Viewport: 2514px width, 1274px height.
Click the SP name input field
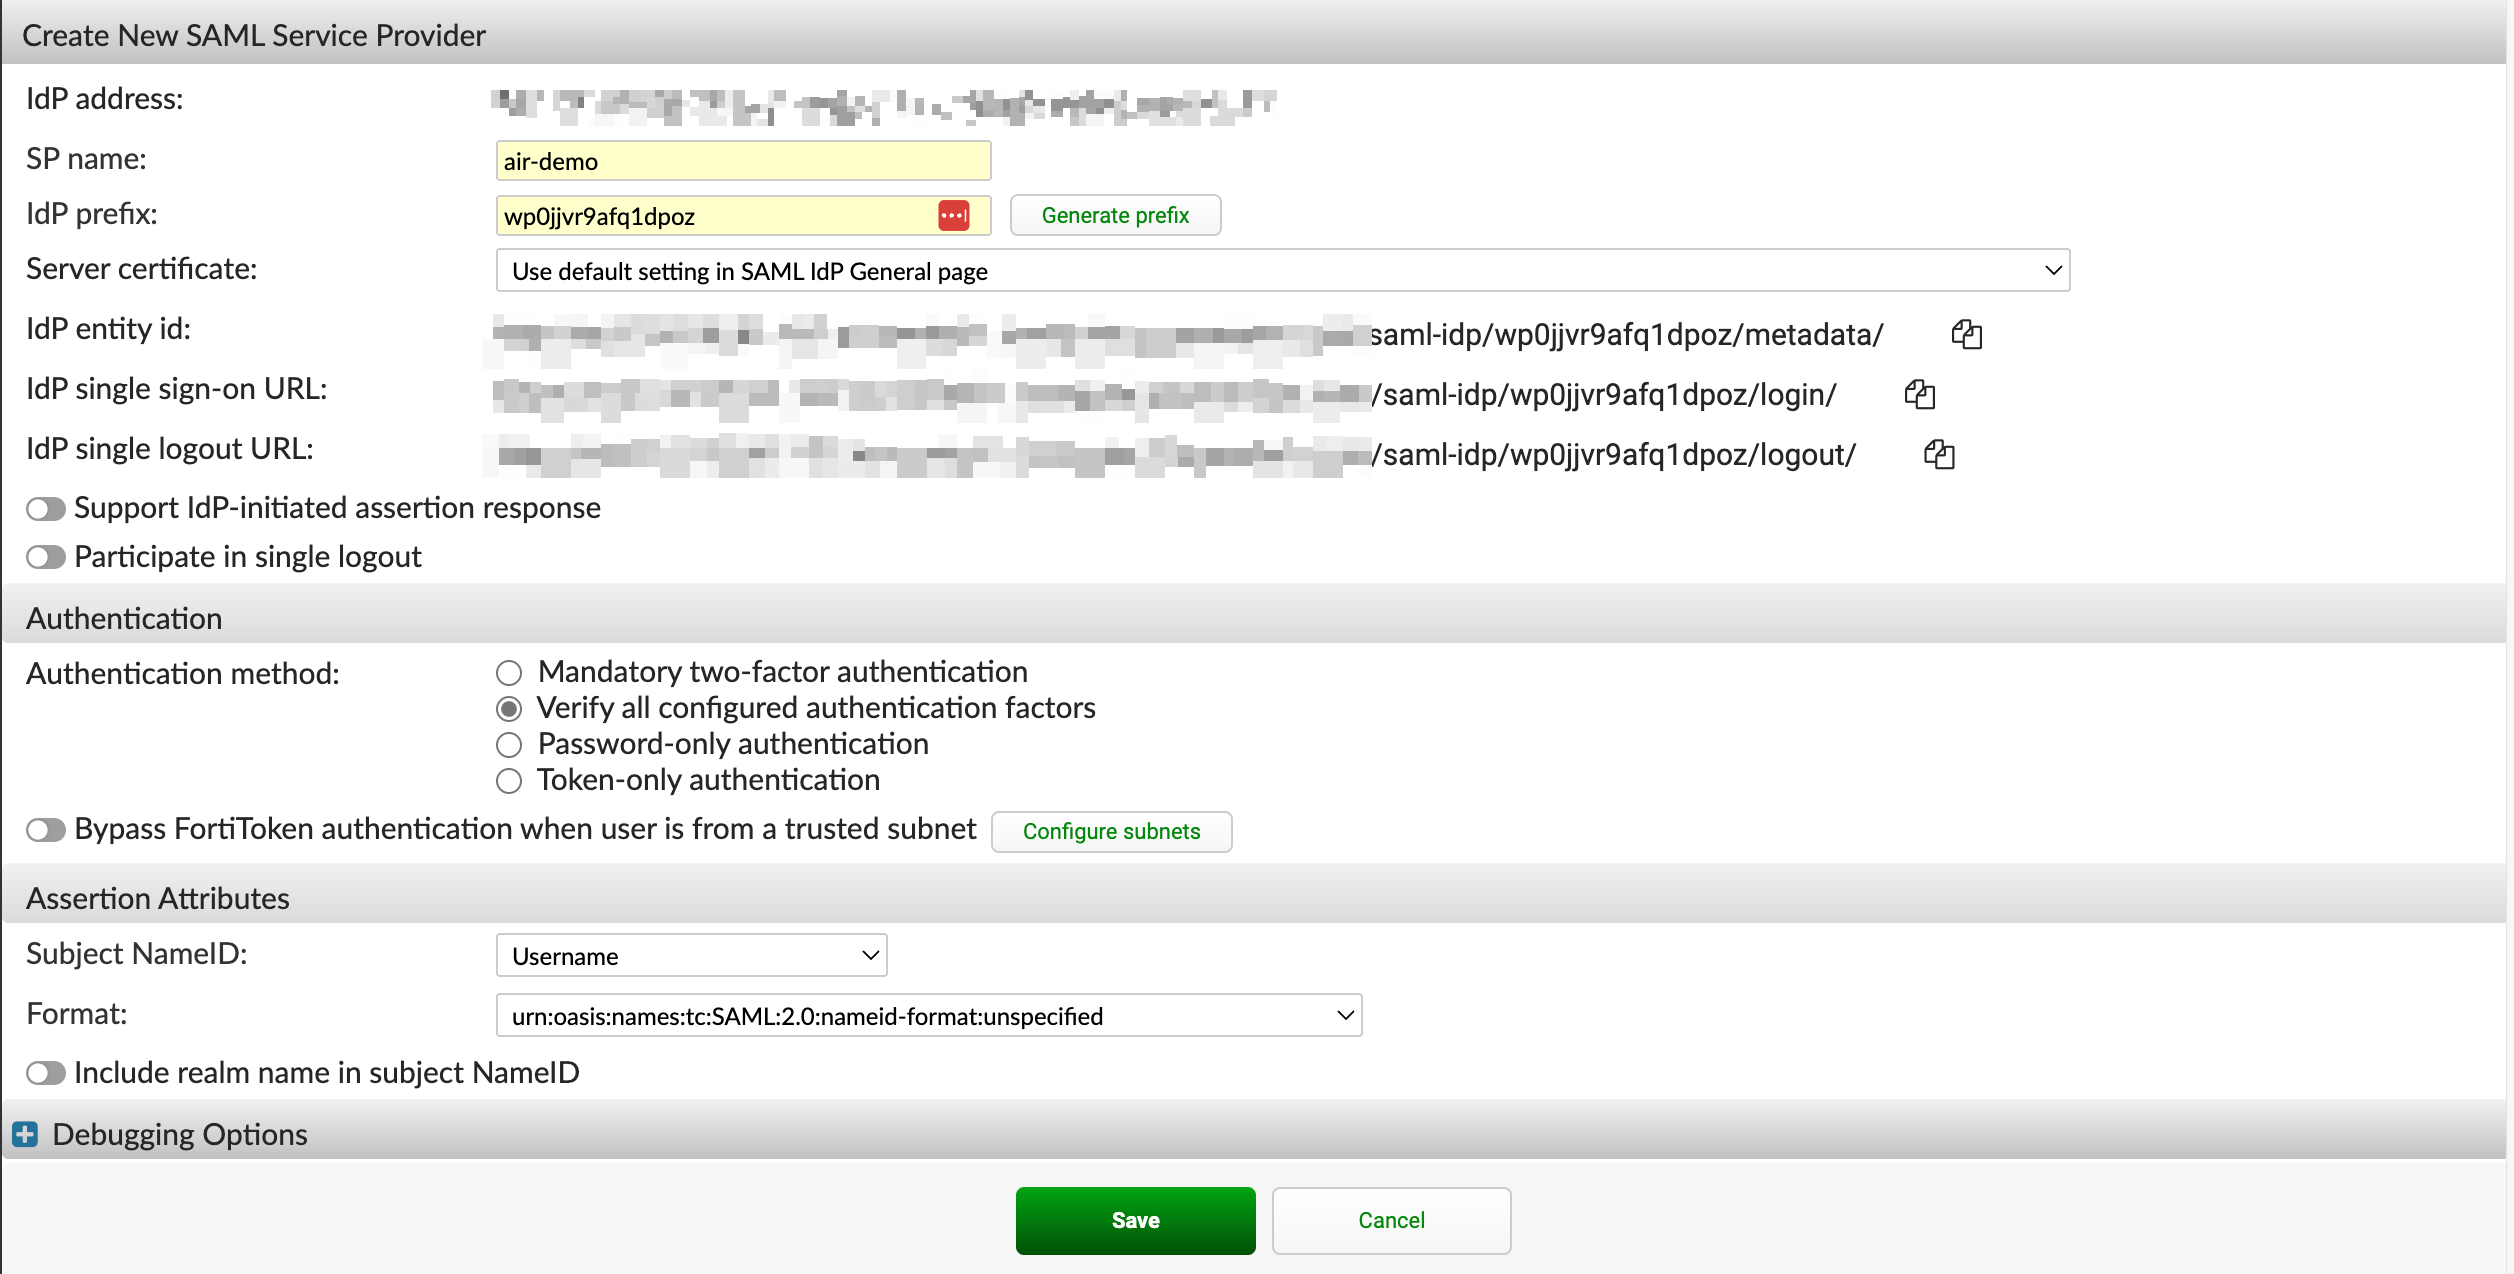coord(742,160)
